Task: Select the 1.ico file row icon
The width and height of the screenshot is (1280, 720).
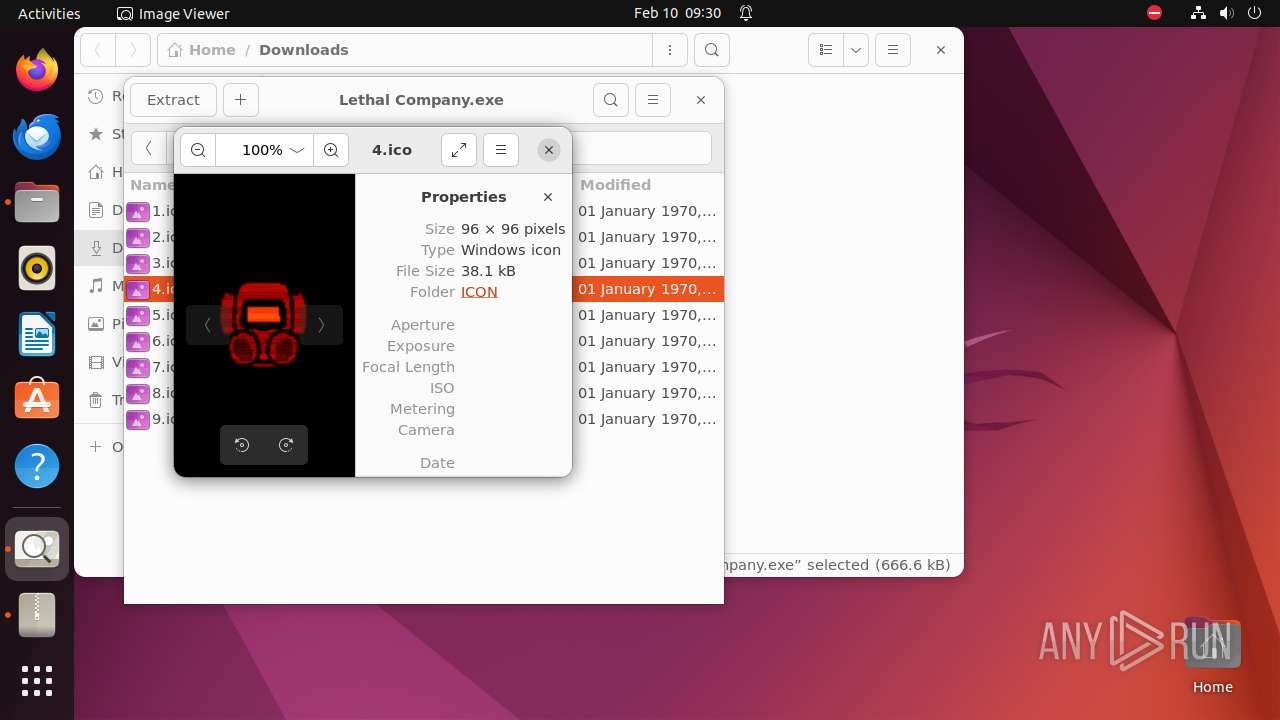Action: (138, 211)
